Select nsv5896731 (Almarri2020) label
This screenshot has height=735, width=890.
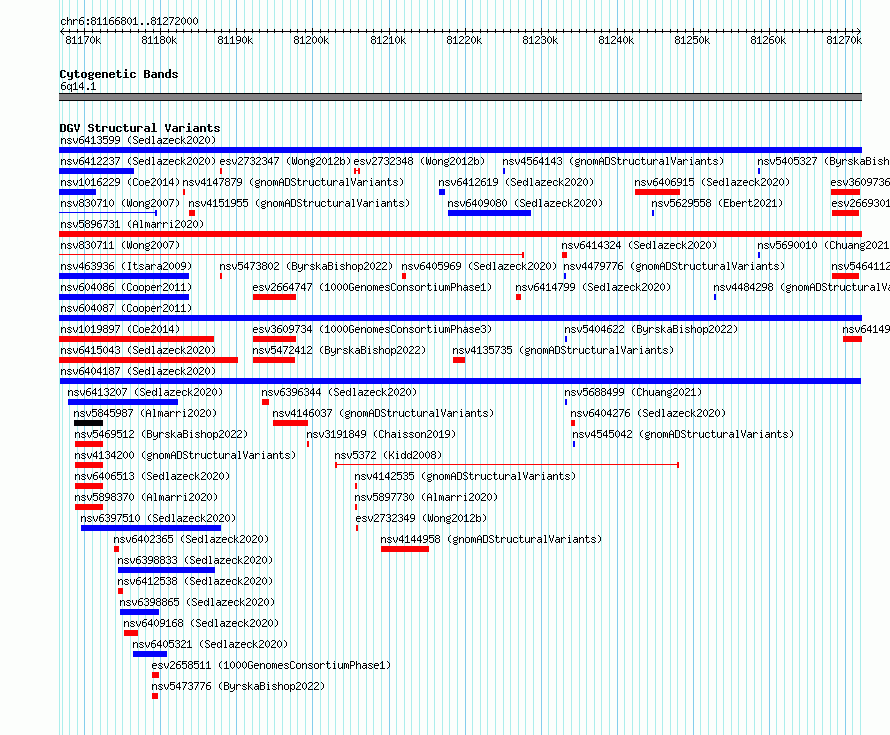click(132, 224)
